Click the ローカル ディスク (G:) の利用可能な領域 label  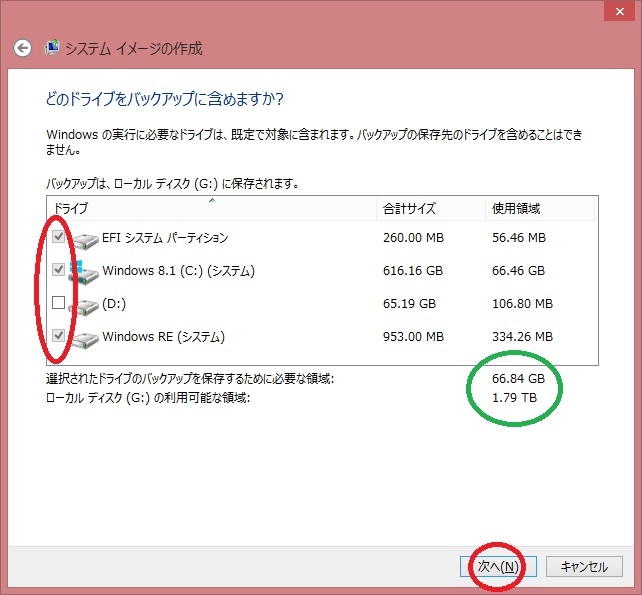pos(148,398)
